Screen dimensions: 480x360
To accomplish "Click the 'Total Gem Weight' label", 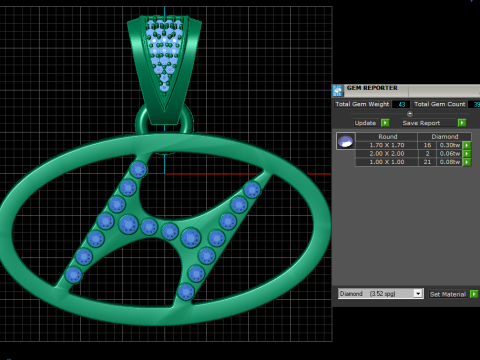I will [362, 104].
